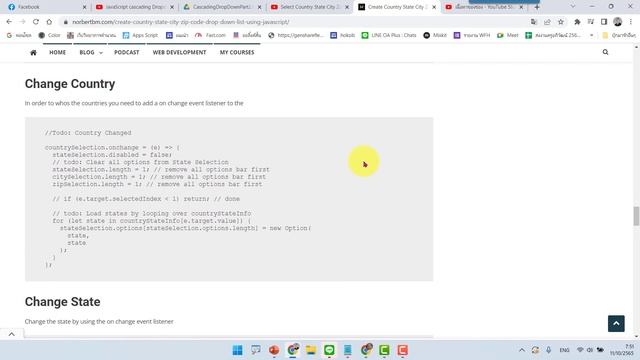Open the Windows Start menu
This screenshot has height=360, width=640.
pos(237,350)
